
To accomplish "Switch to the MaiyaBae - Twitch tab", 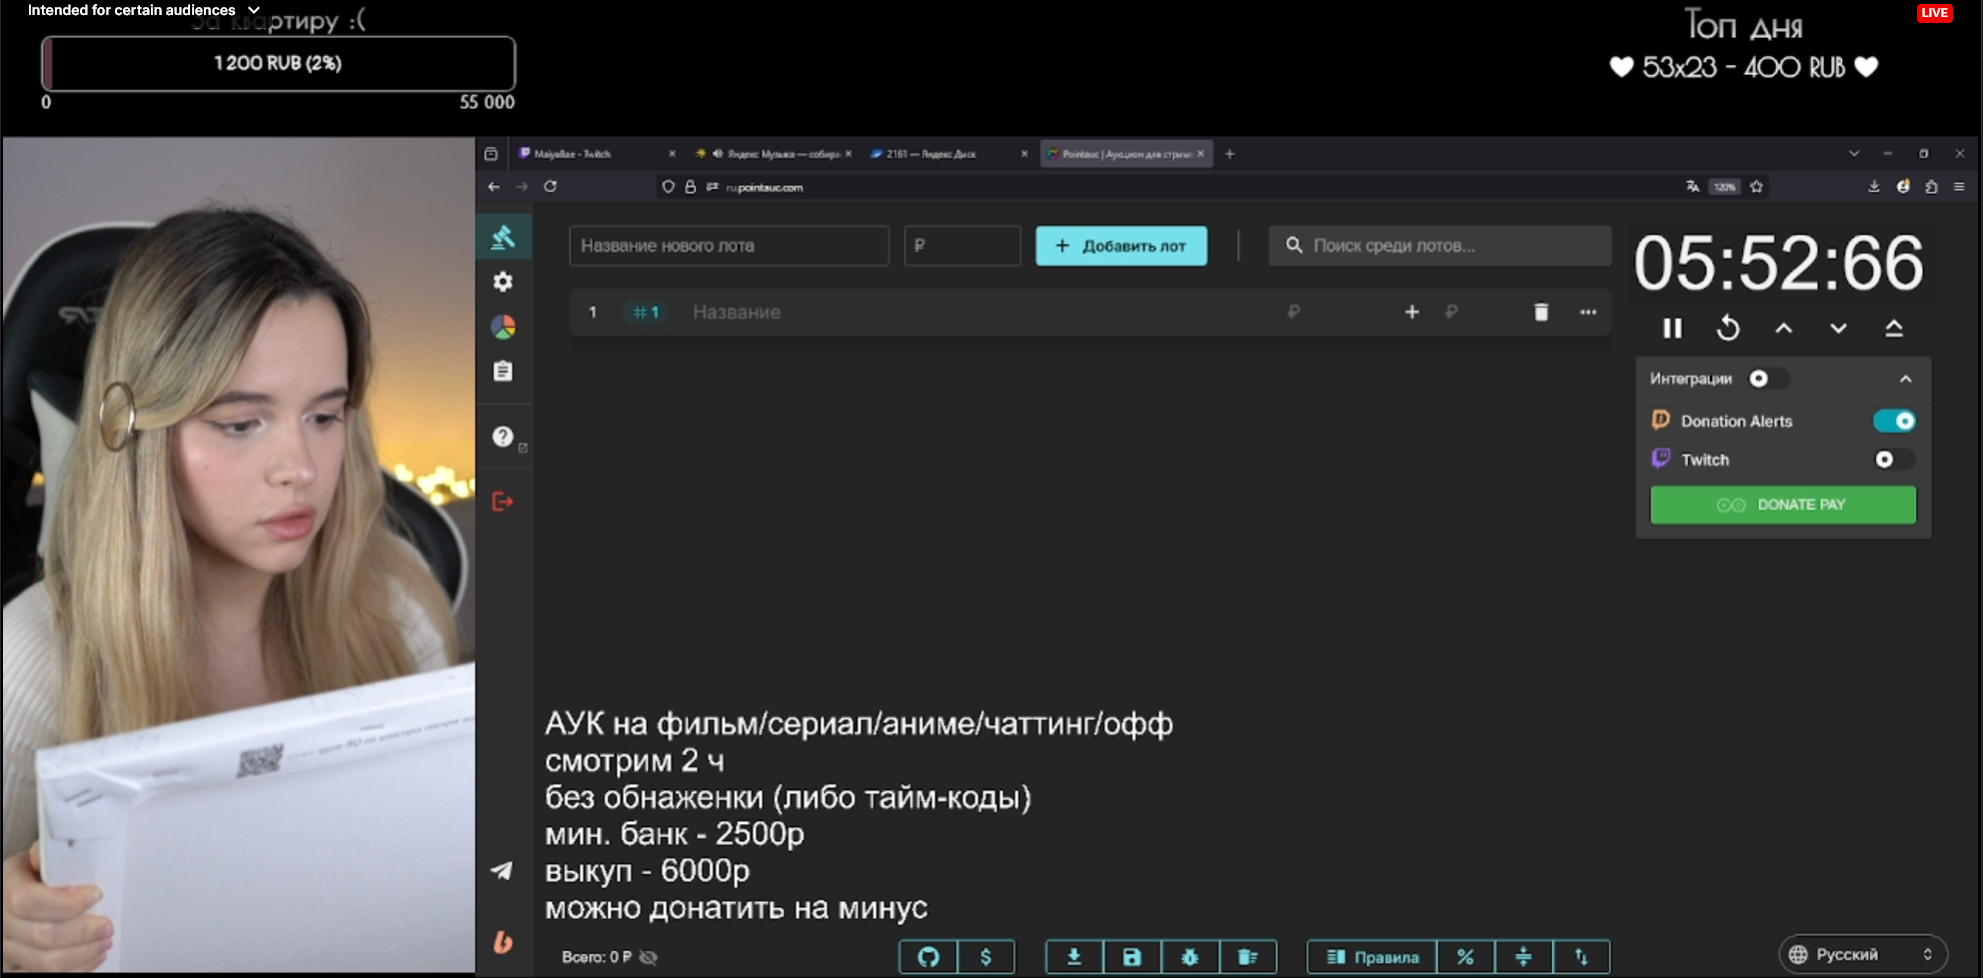I will tap(597, 154).
